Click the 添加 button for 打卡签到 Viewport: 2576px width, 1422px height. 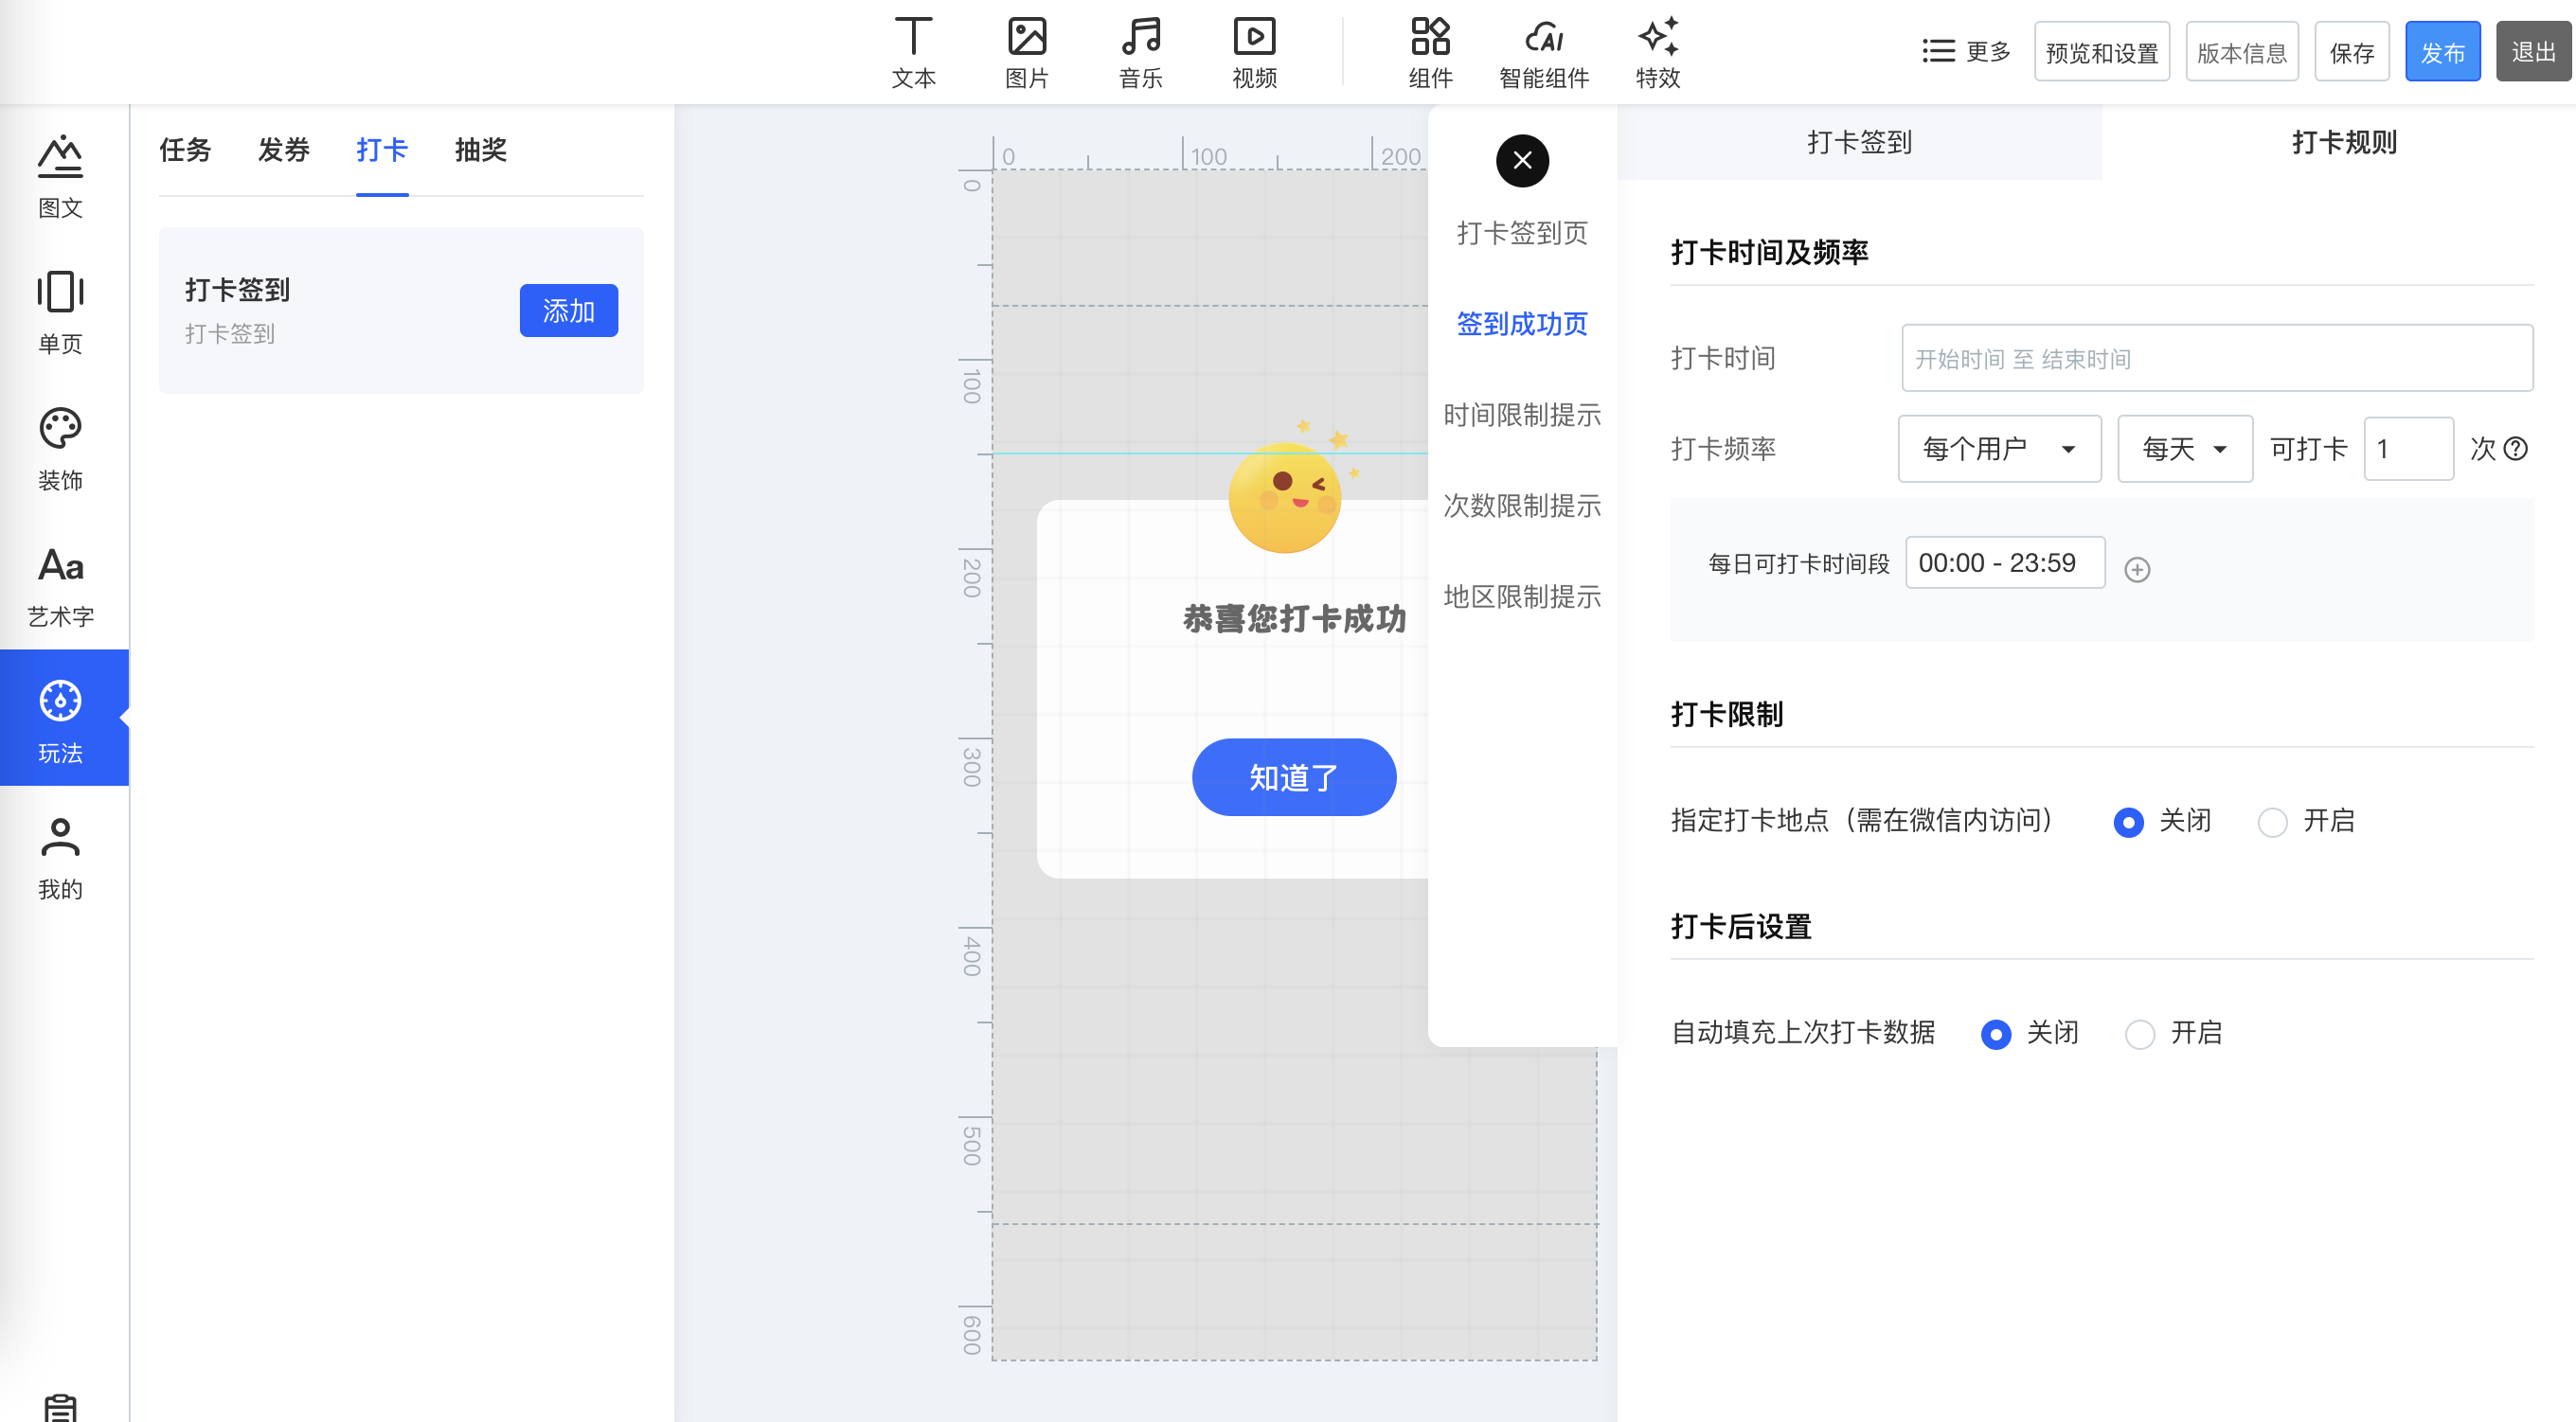pyautogui.click(x=568, y=311)
